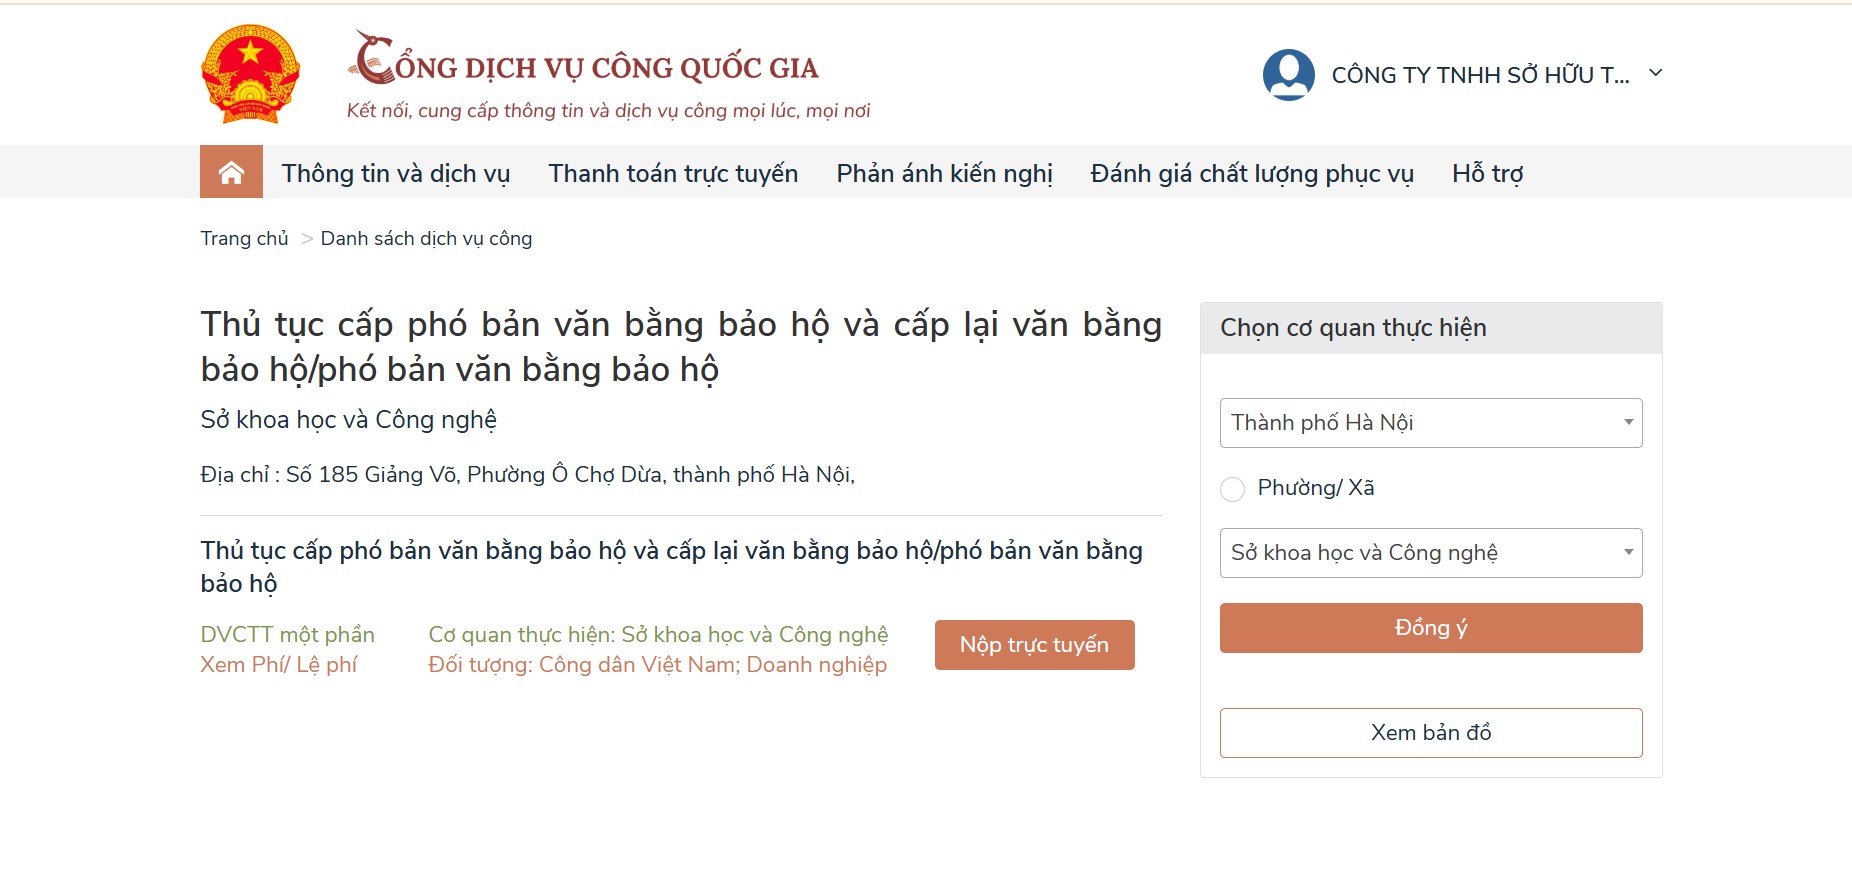Image resolution: width=1852 pixels, height=878 pixels.
Task: Open Thông tin và dịch vụ menu
Action: pos(396,173)
